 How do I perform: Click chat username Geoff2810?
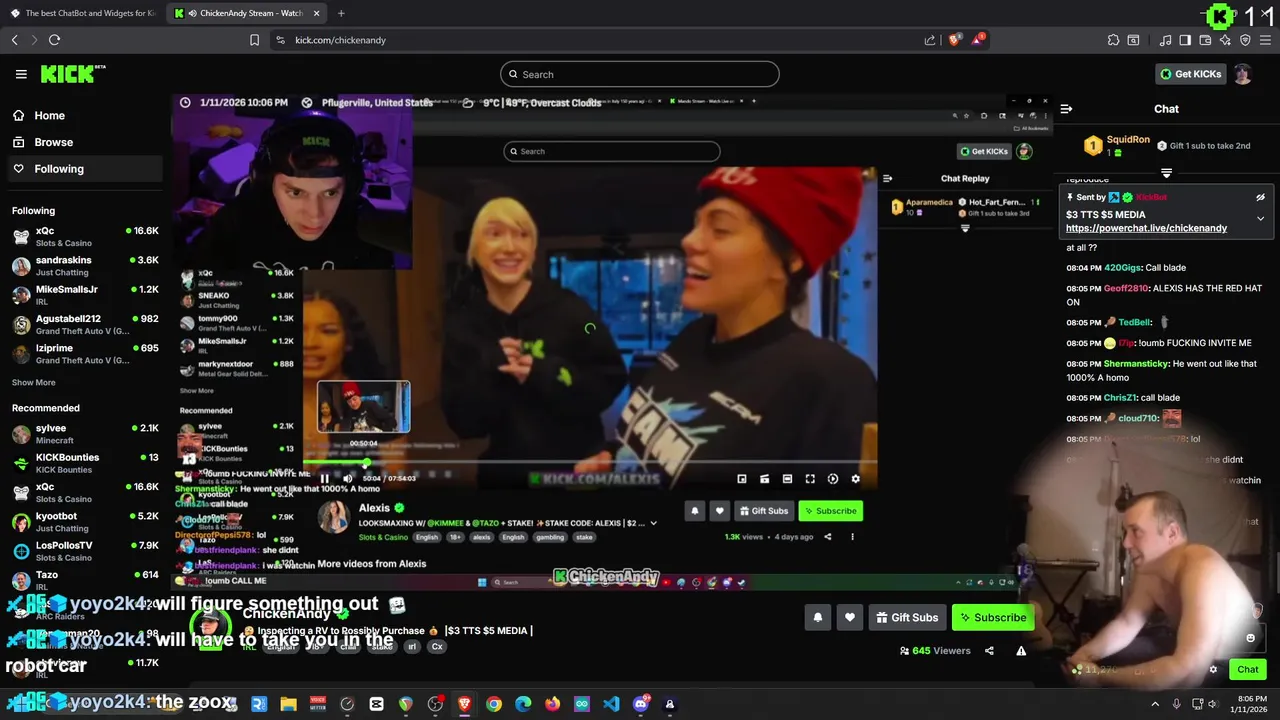[x=1127, y=288]
